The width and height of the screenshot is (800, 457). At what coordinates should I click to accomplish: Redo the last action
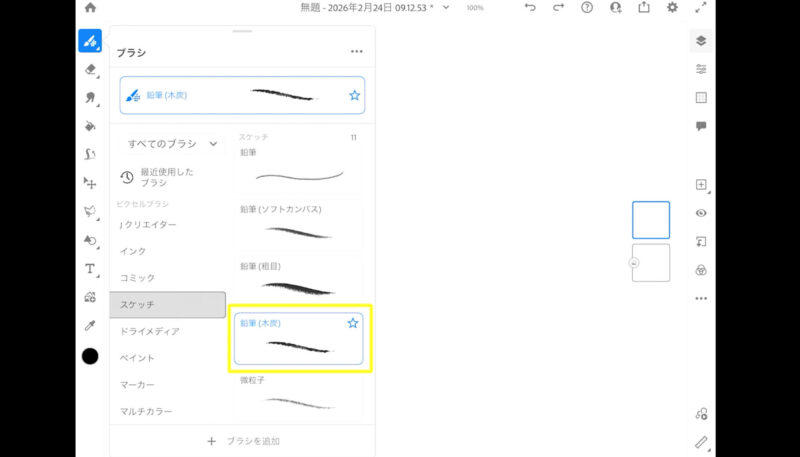point(559,8)
